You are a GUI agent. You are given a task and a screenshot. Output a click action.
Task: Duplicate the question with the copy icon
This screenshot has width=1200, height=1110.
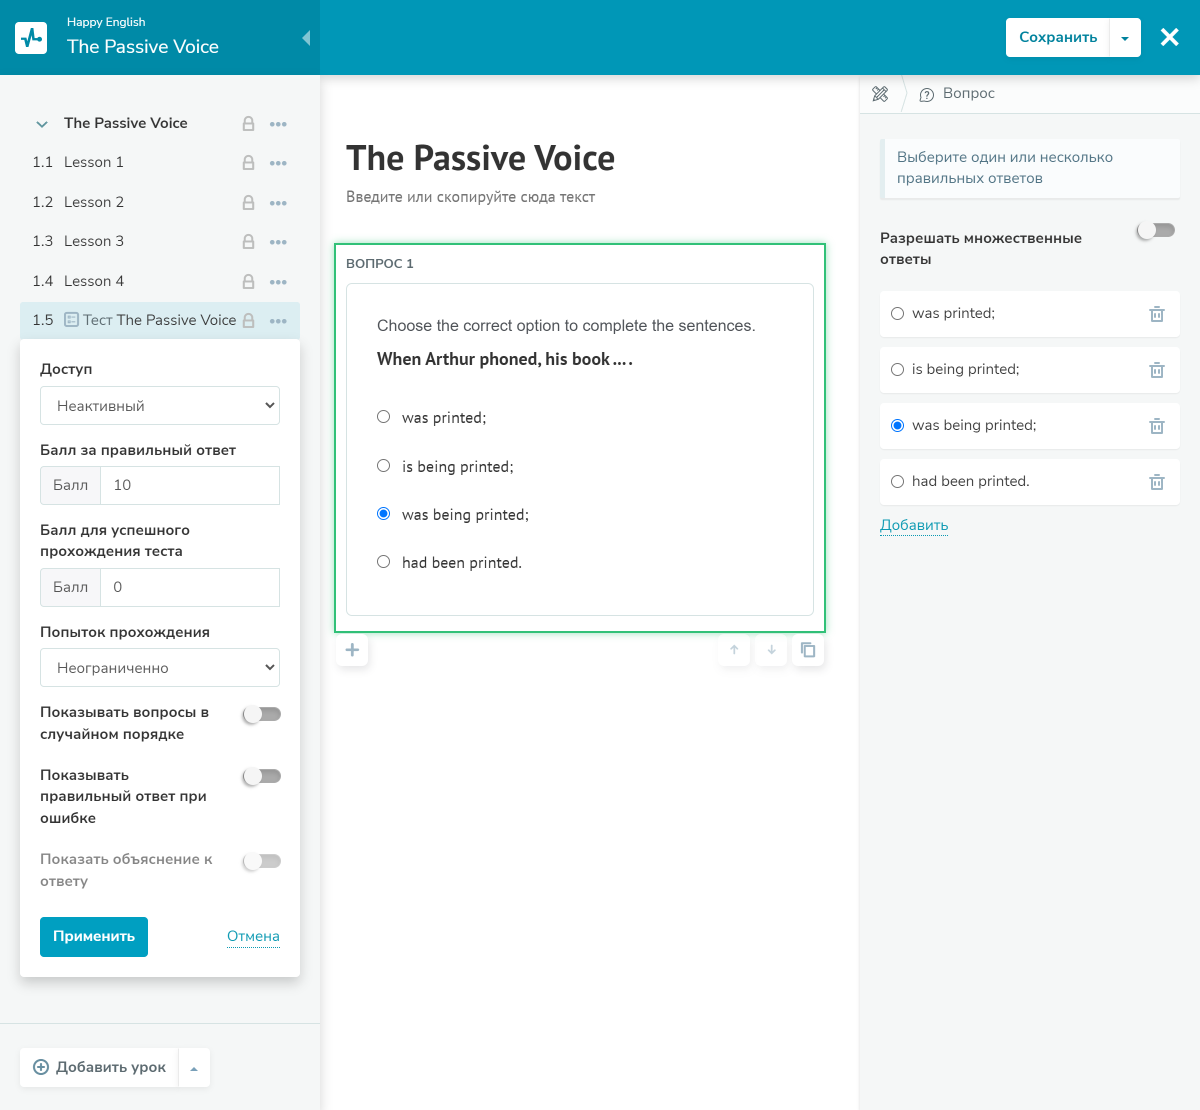(x=808, y=650)
